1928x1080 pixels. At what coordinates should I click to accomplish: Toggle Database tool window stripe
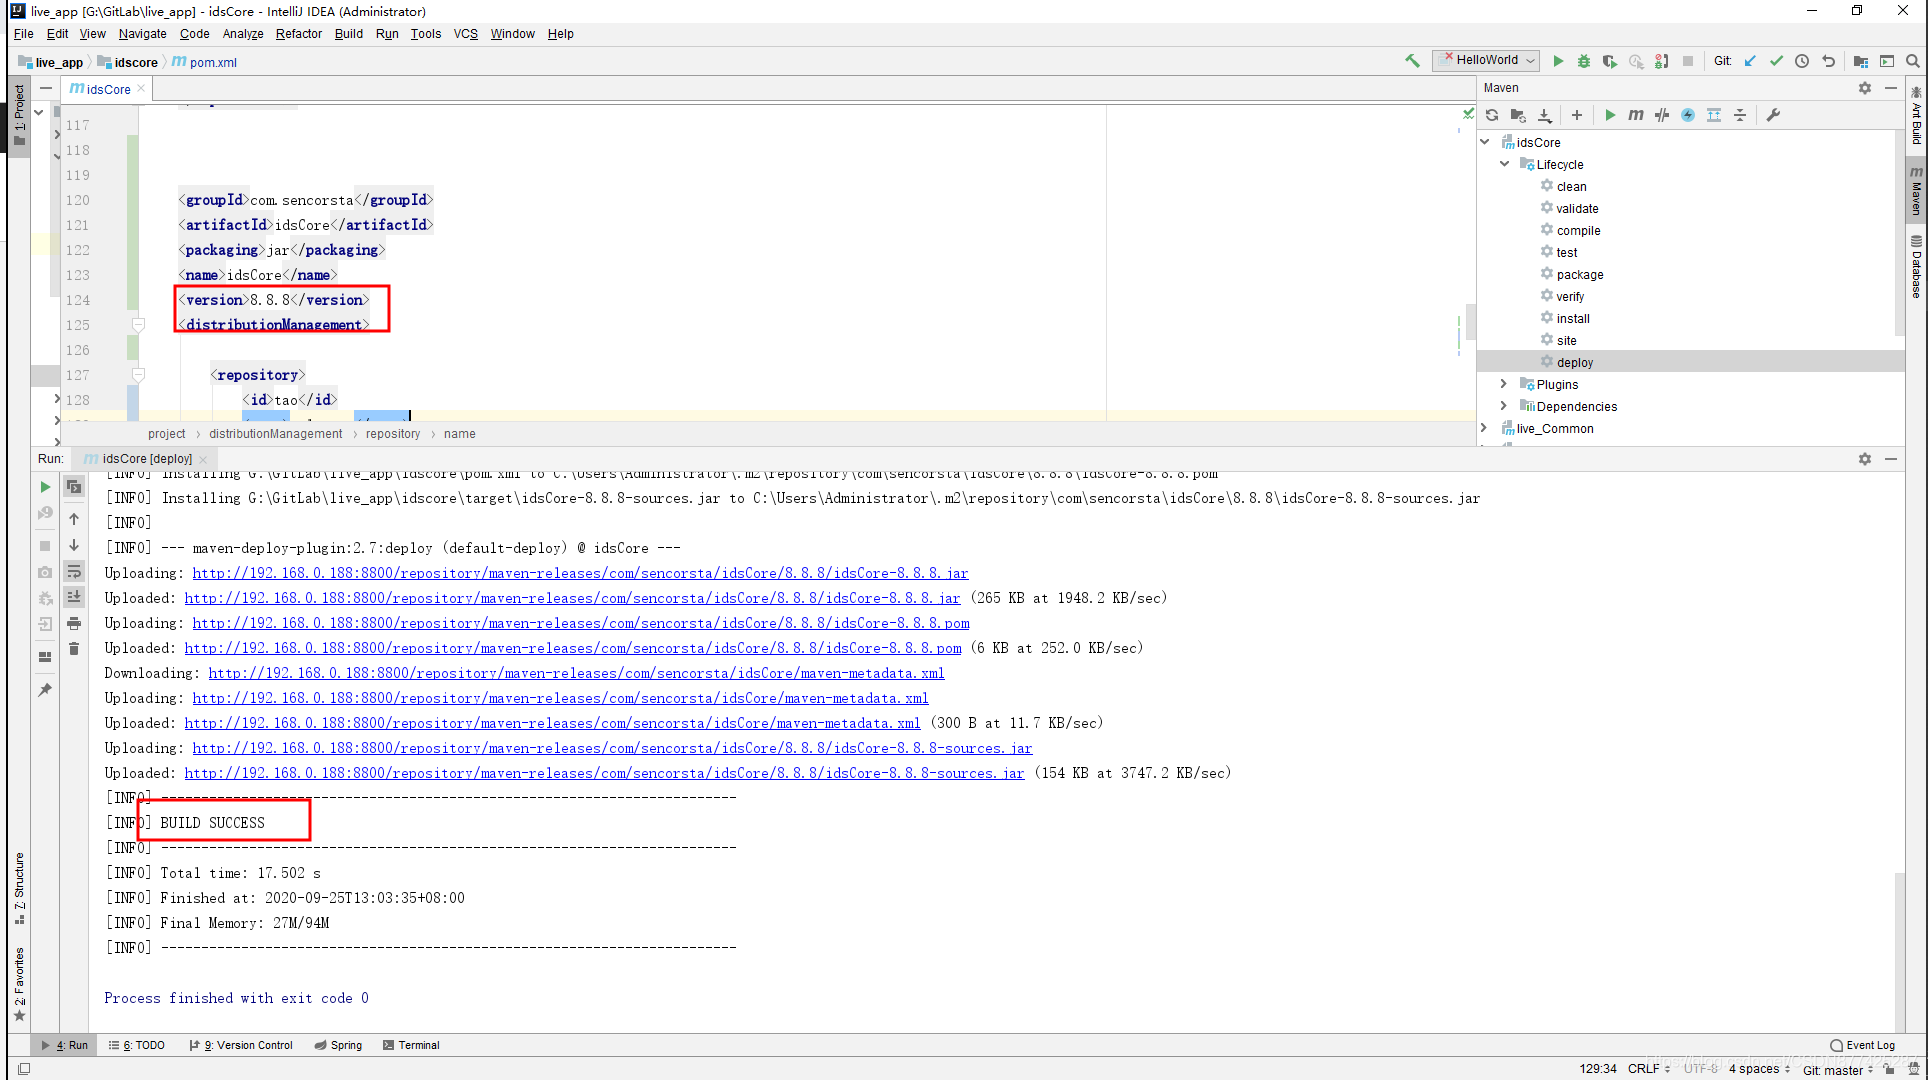pos(1916,267)
